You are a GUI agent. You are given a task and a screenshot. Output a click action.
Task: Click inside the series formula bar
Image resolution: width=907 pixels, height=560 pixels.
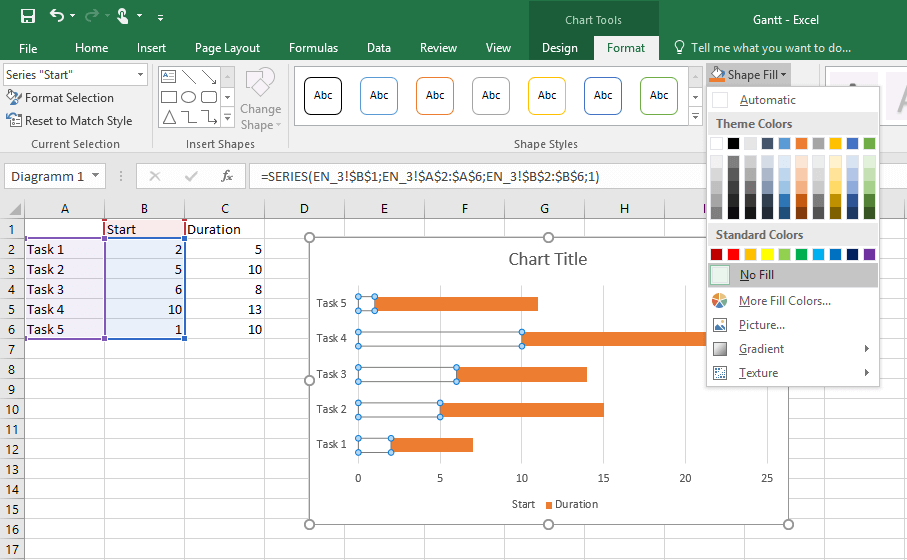coord(480,176)
